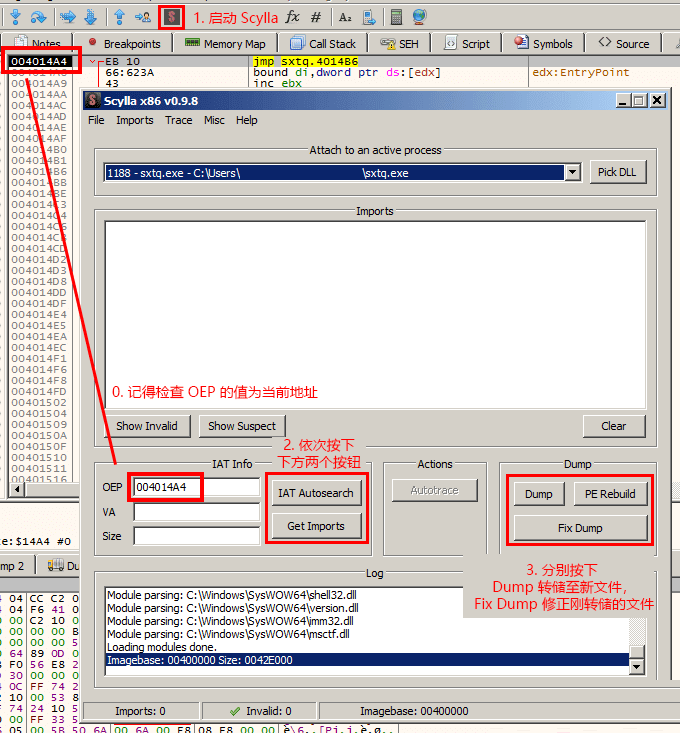Image resolution: width=680 pixels, height=733 pixels.
Task: Click the A₂ labels toolbar icon
Action: click(x=345, y=17)
